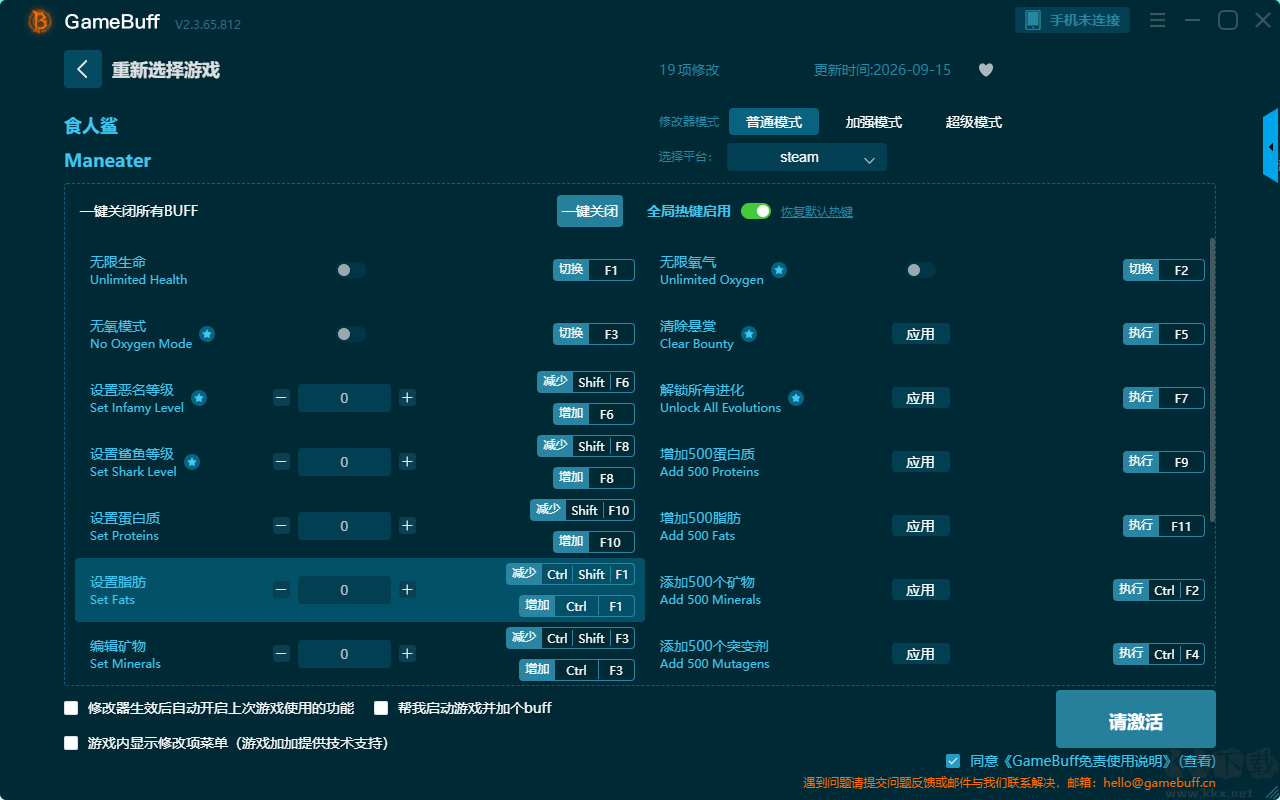Image resolution: width=1280 pixels, height=800 pixels.
Task: Increase Set Fats with plus button
Action: [407, 590]
